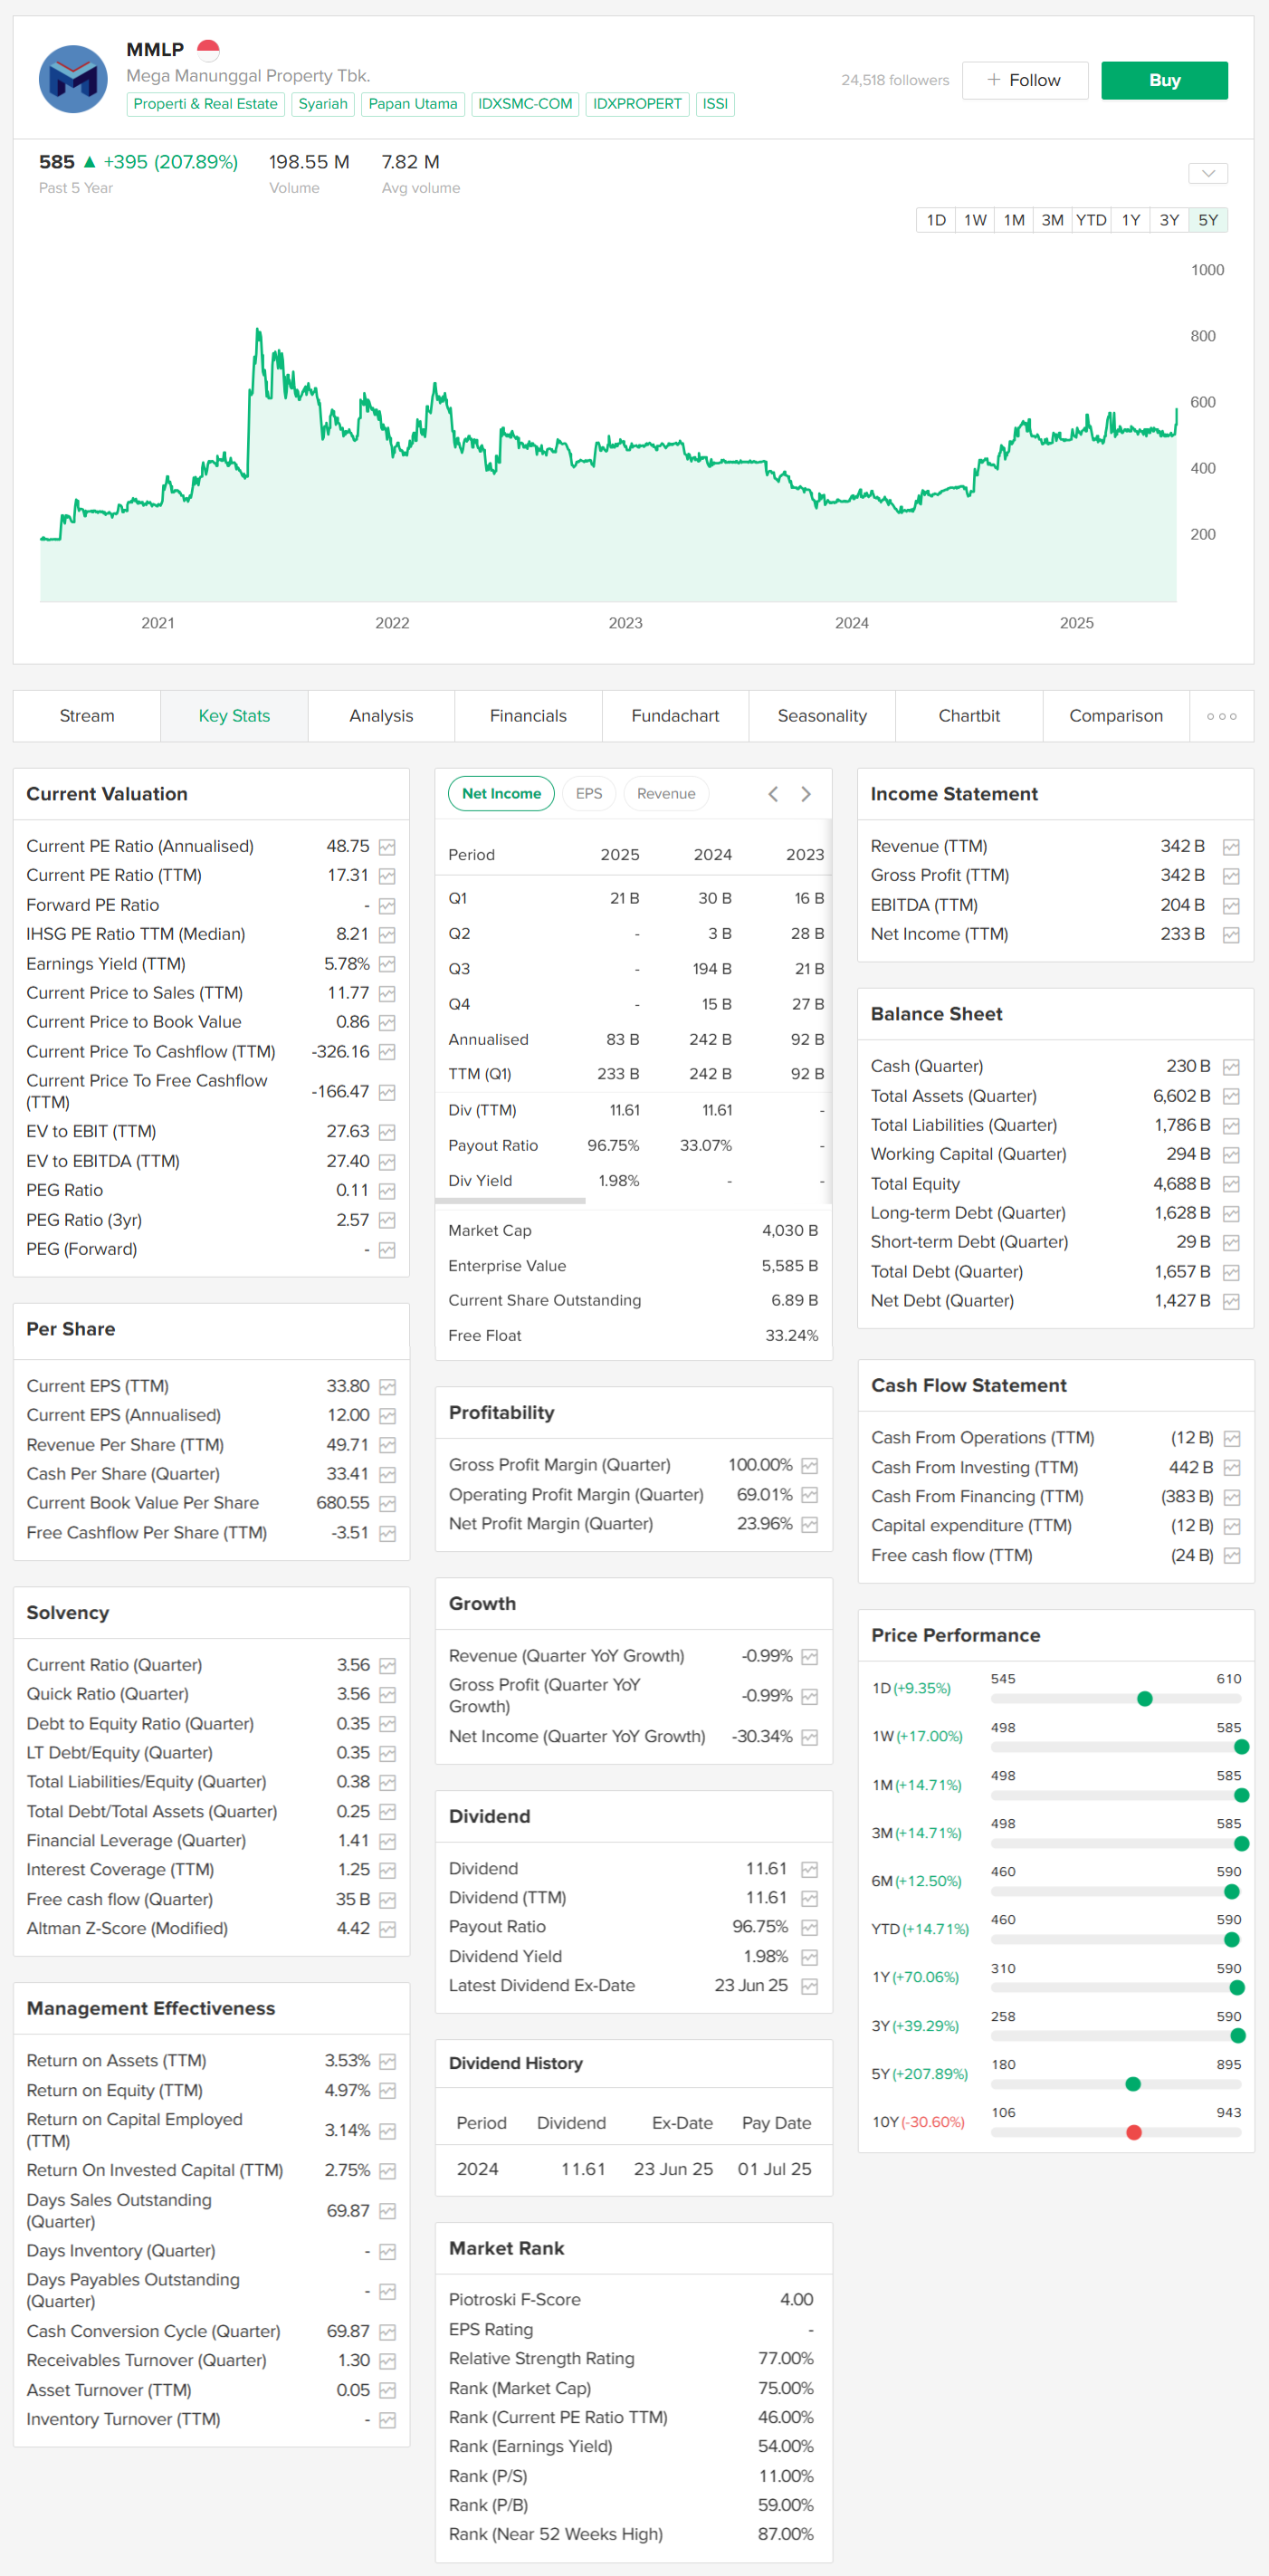This screenshot has height=2576, width=1269.
Task: Click the 5Y price range slider dot
Action: coord(1133,2084)
